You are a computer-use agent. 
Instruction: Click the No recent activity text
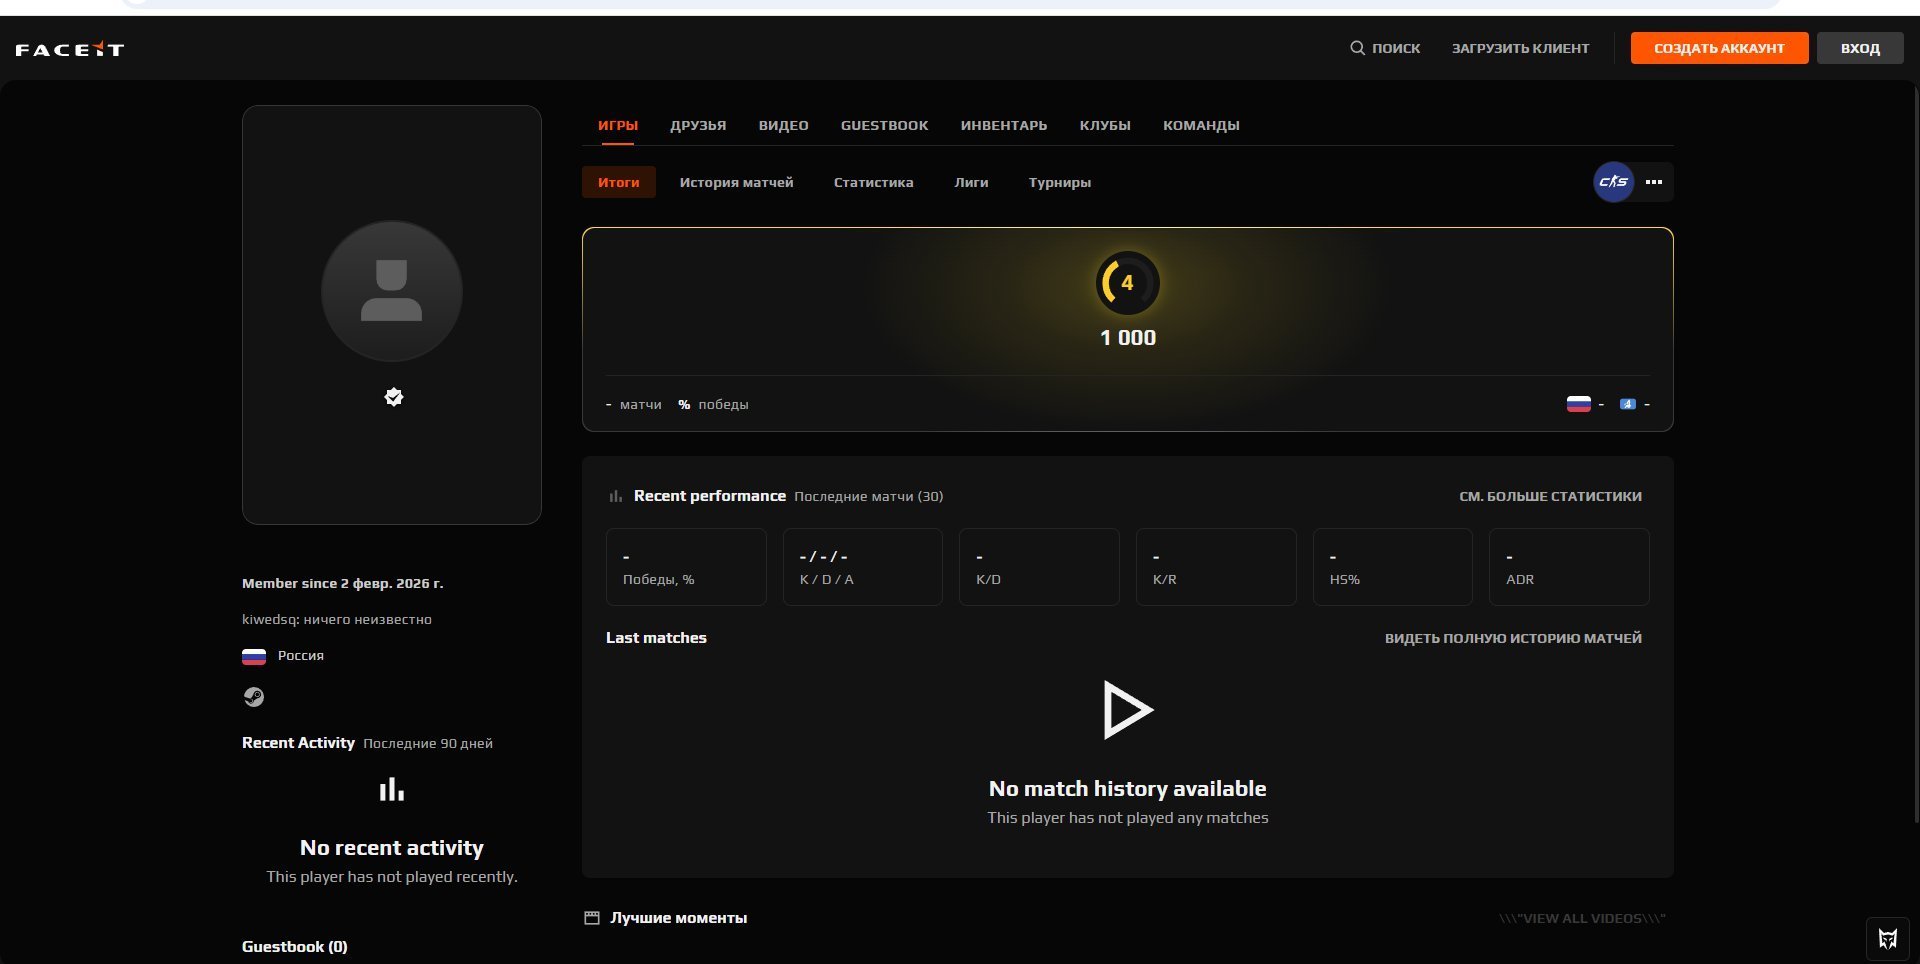coord(392,847)
